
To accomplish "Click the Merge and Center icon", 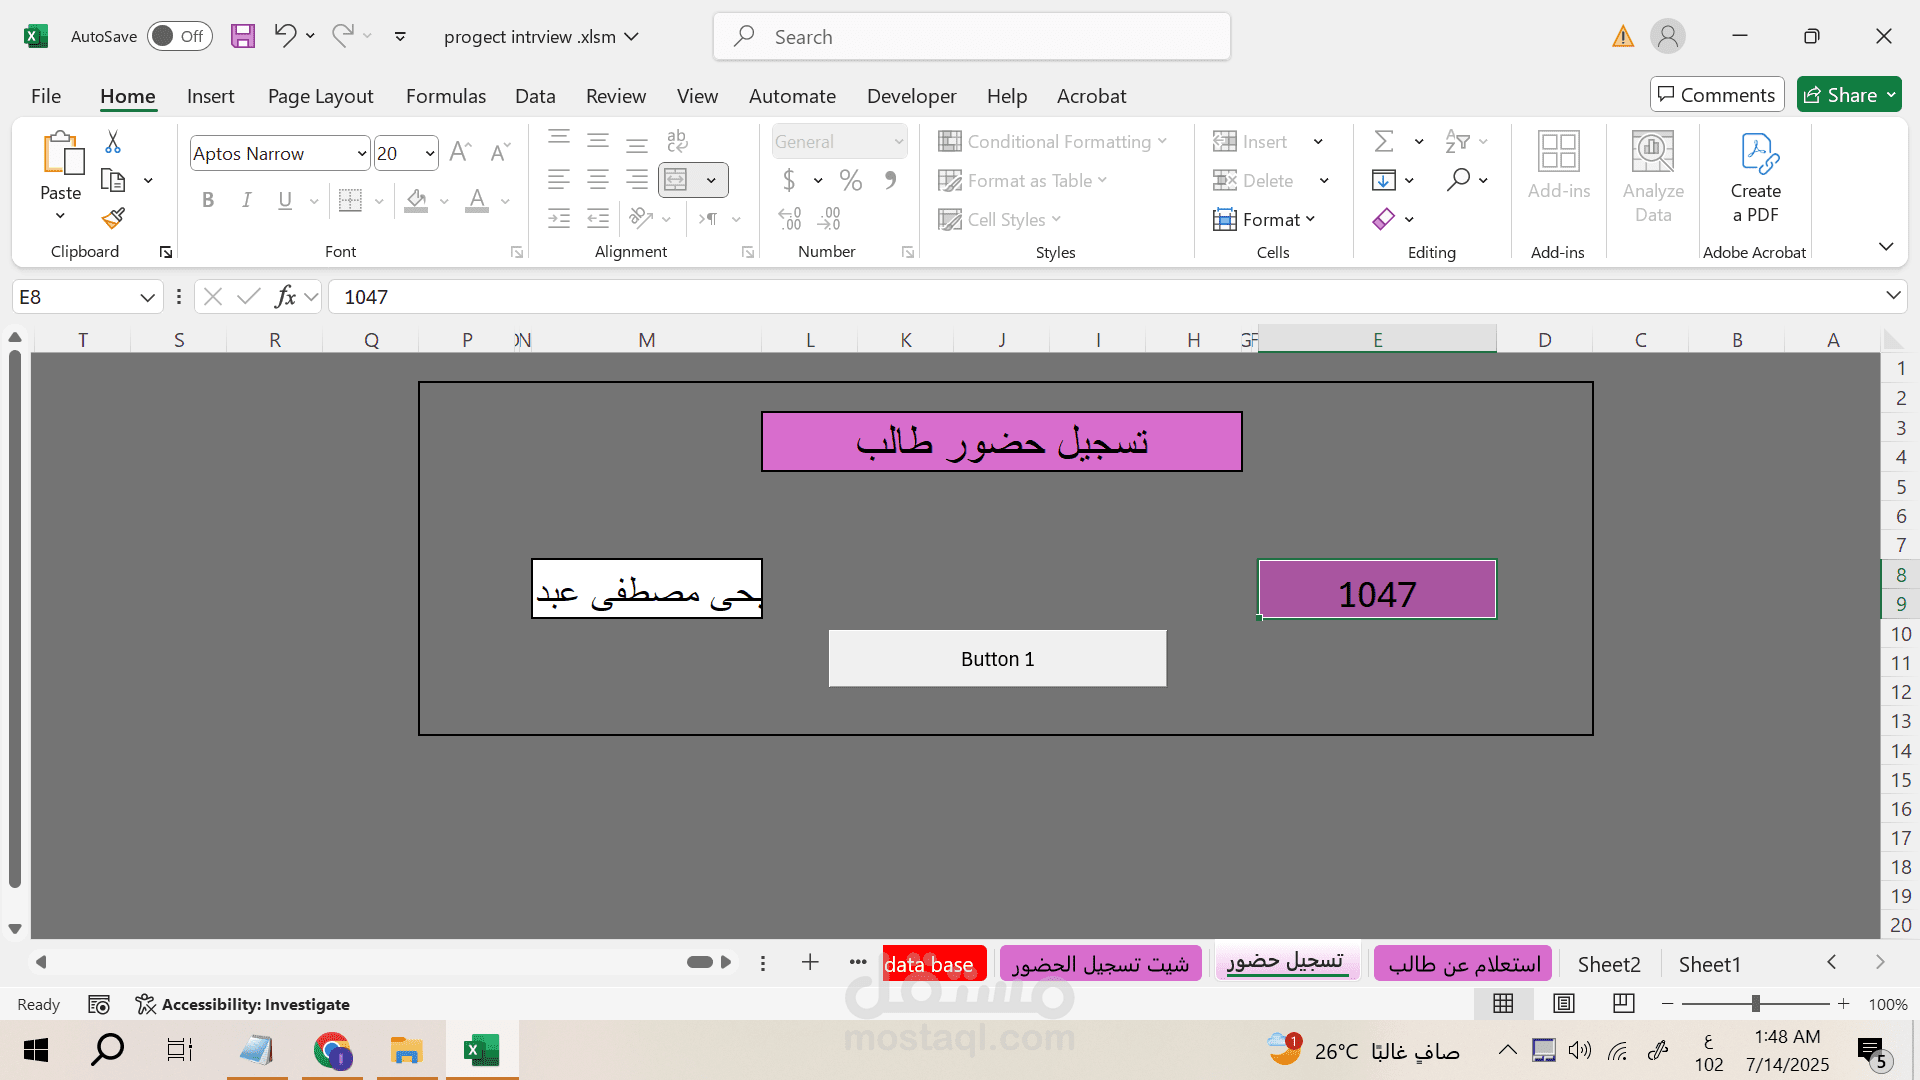I will tap(677, 180).
